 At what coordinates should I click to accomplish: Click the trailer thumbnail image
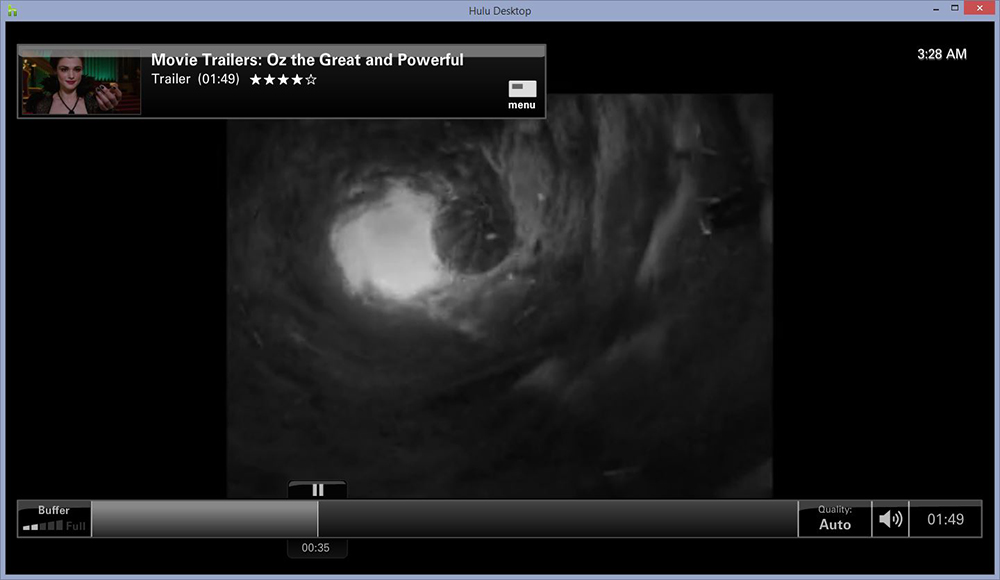[x=81, y=84]
